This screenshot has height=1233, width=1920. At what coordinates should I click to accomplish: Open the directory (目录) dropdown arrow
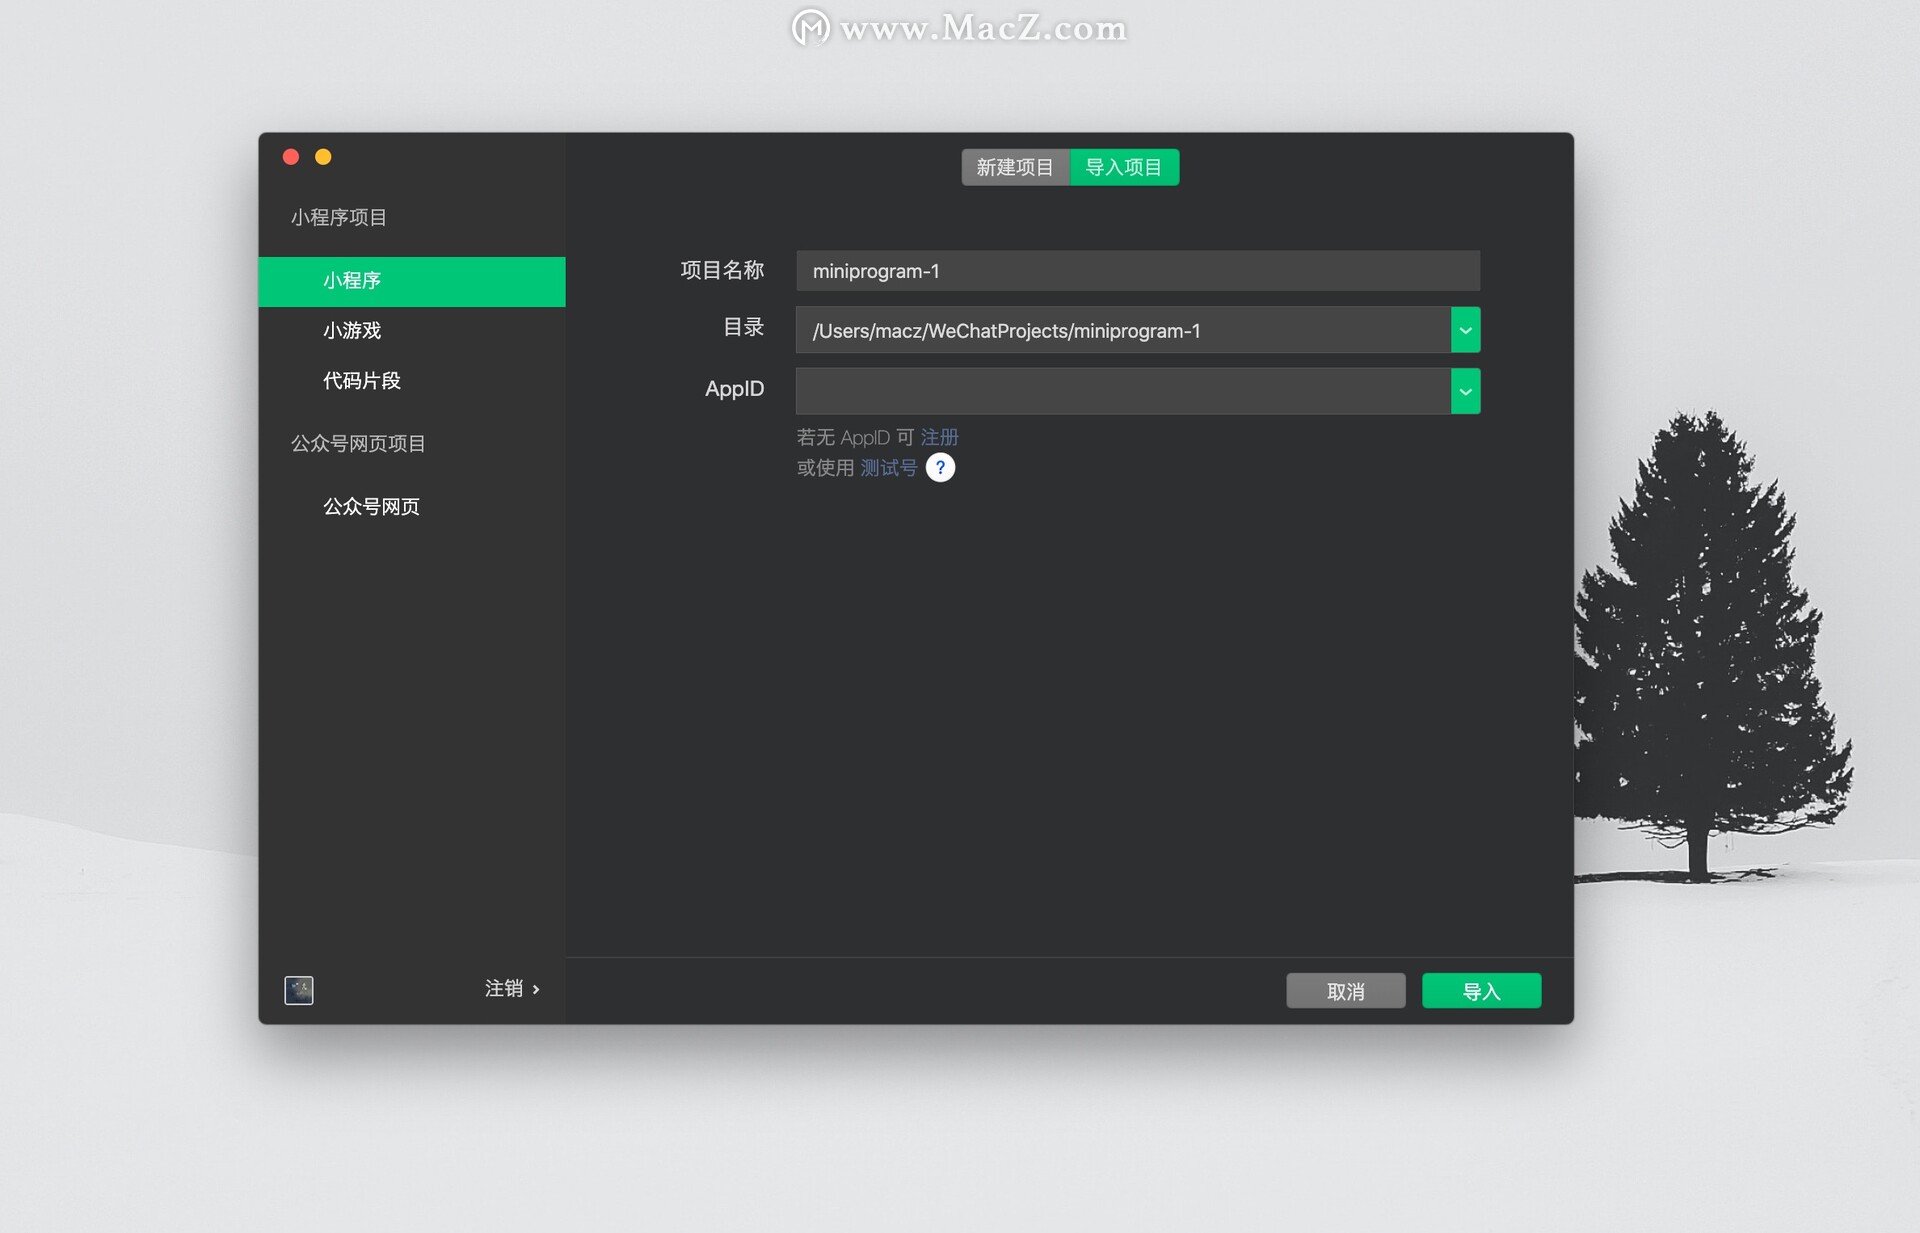(x=1465, y=330)
